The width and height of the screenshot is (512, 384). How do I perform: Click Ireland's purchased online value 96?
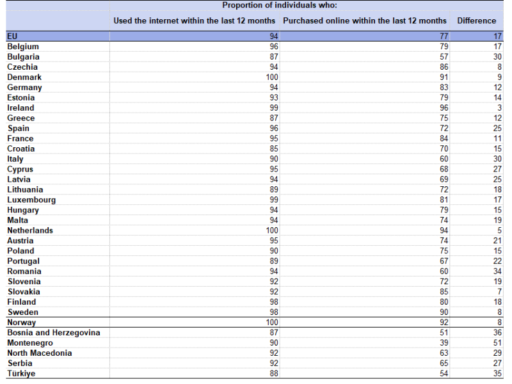[x=444, y=108]
